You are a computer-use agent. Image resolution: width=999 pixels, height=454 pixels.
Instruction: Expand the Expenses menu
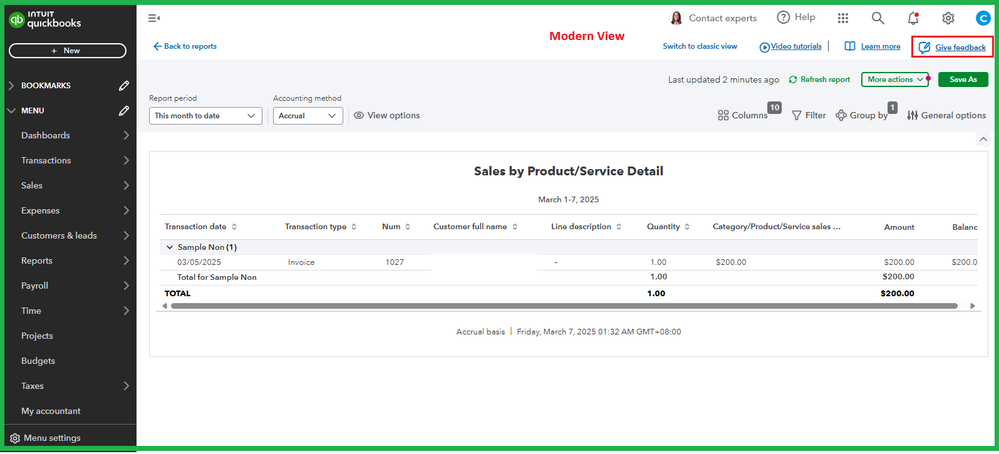pos(126,211)
